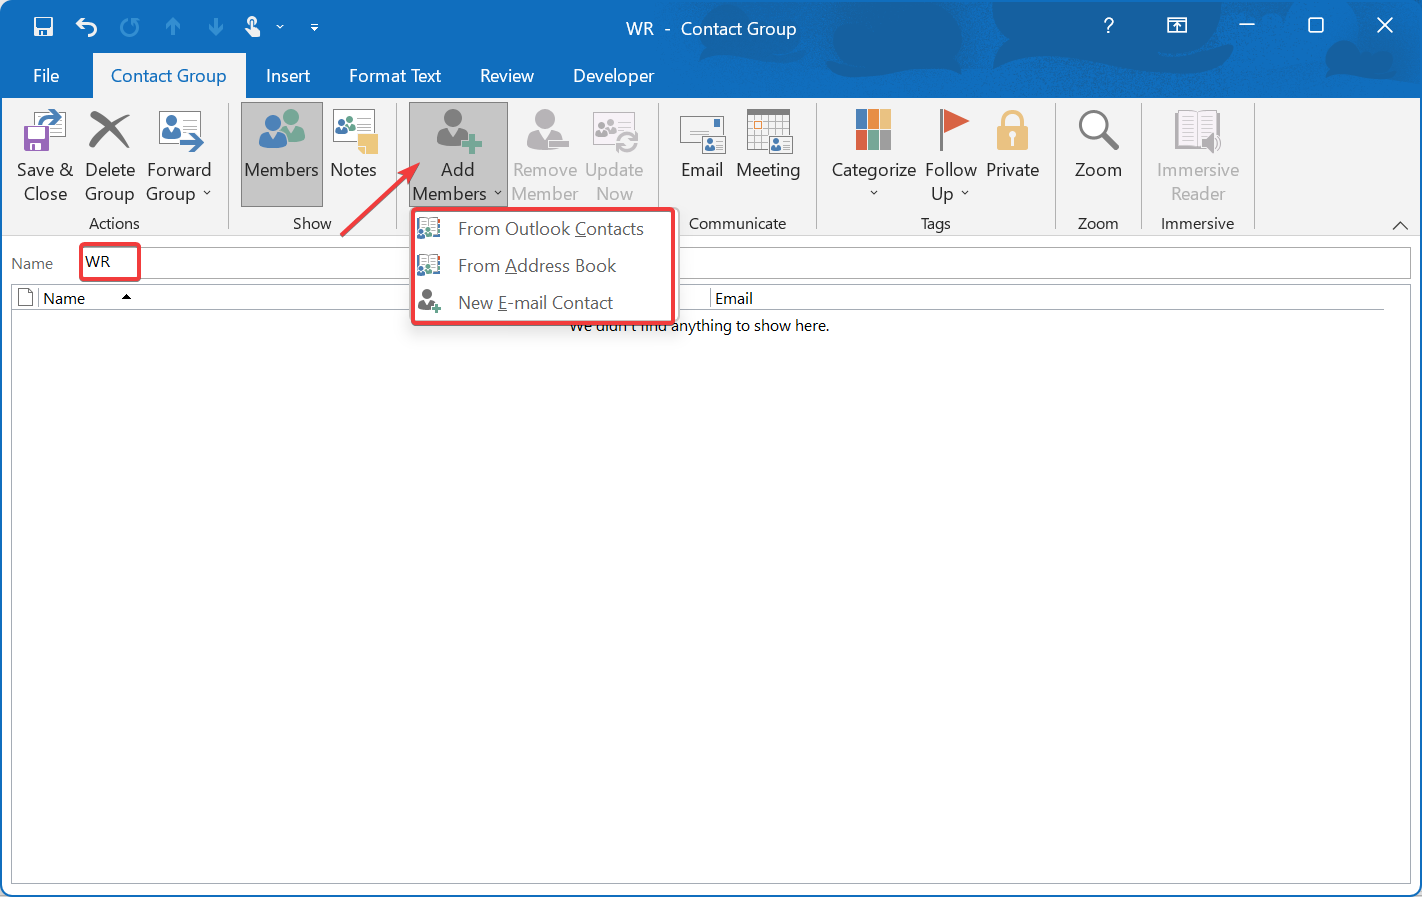The height and width of the screenshot is (897, 1422).
Task: Collapse the ribbon using the chevron
Action: (1400, 225)
